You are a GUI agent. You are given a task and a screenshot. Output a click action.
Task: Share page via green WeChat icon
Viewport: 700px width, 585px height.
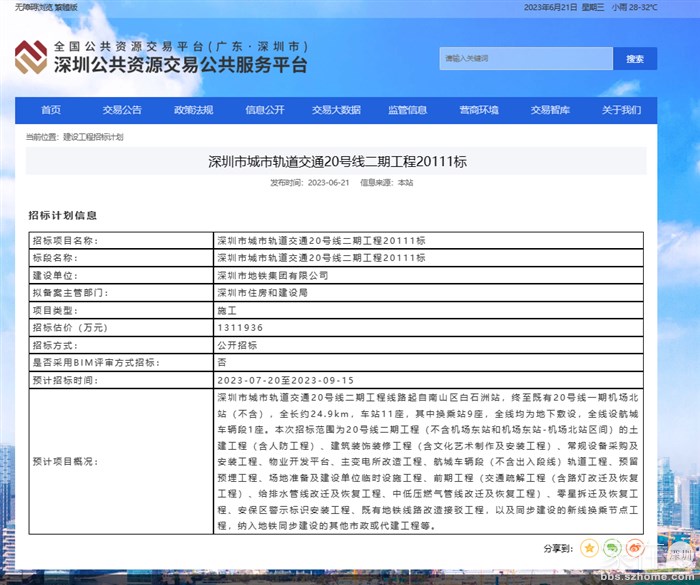pyautogui.click(x=613, y=548)
